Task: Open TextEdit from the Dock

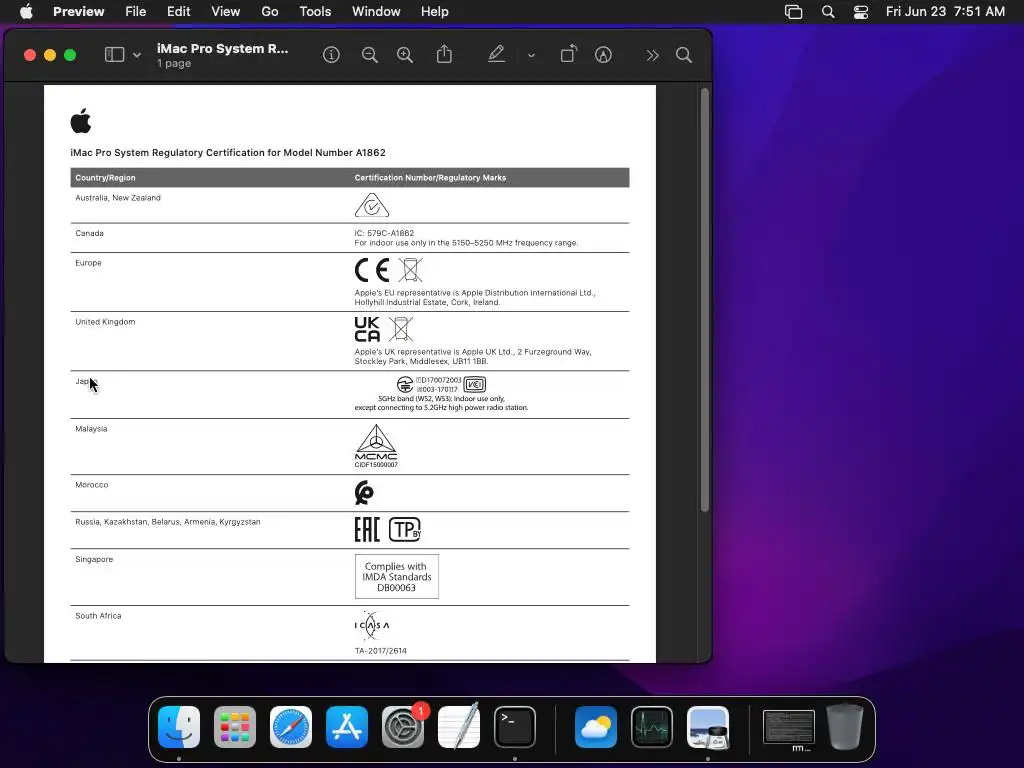Action: point(459,727)
